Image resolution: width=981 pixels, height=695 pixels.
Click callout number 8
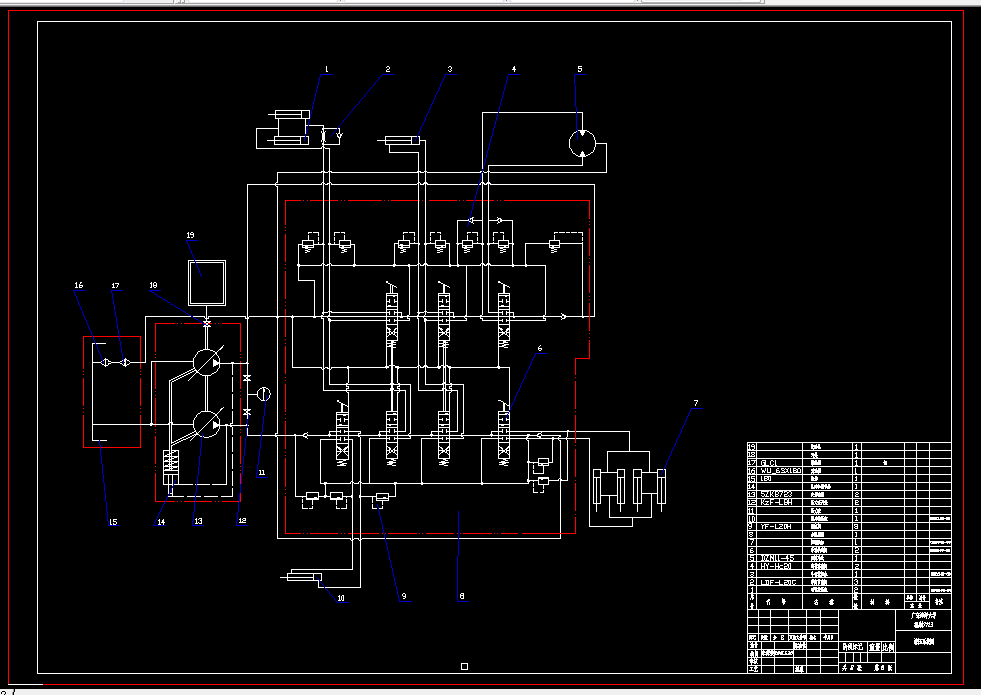(x=462, y=596)
